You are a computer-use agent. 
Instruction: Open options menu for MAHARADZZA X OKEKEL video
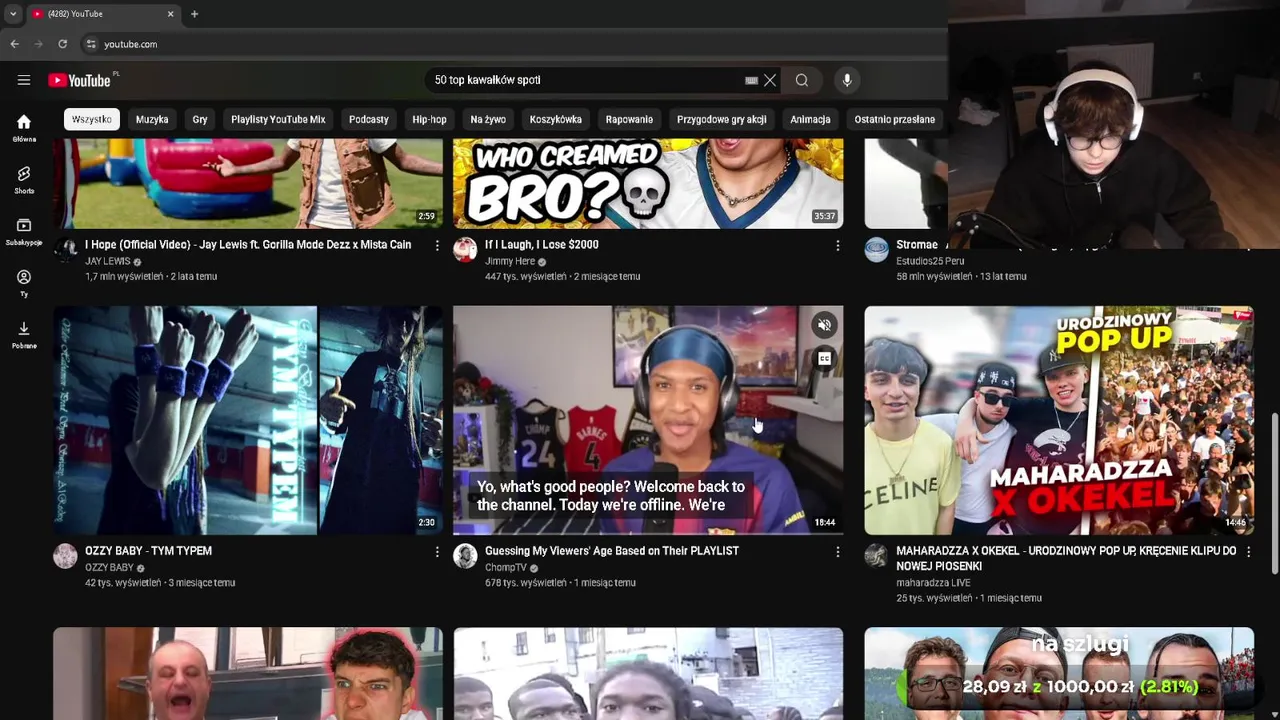tap(1248, 551)
